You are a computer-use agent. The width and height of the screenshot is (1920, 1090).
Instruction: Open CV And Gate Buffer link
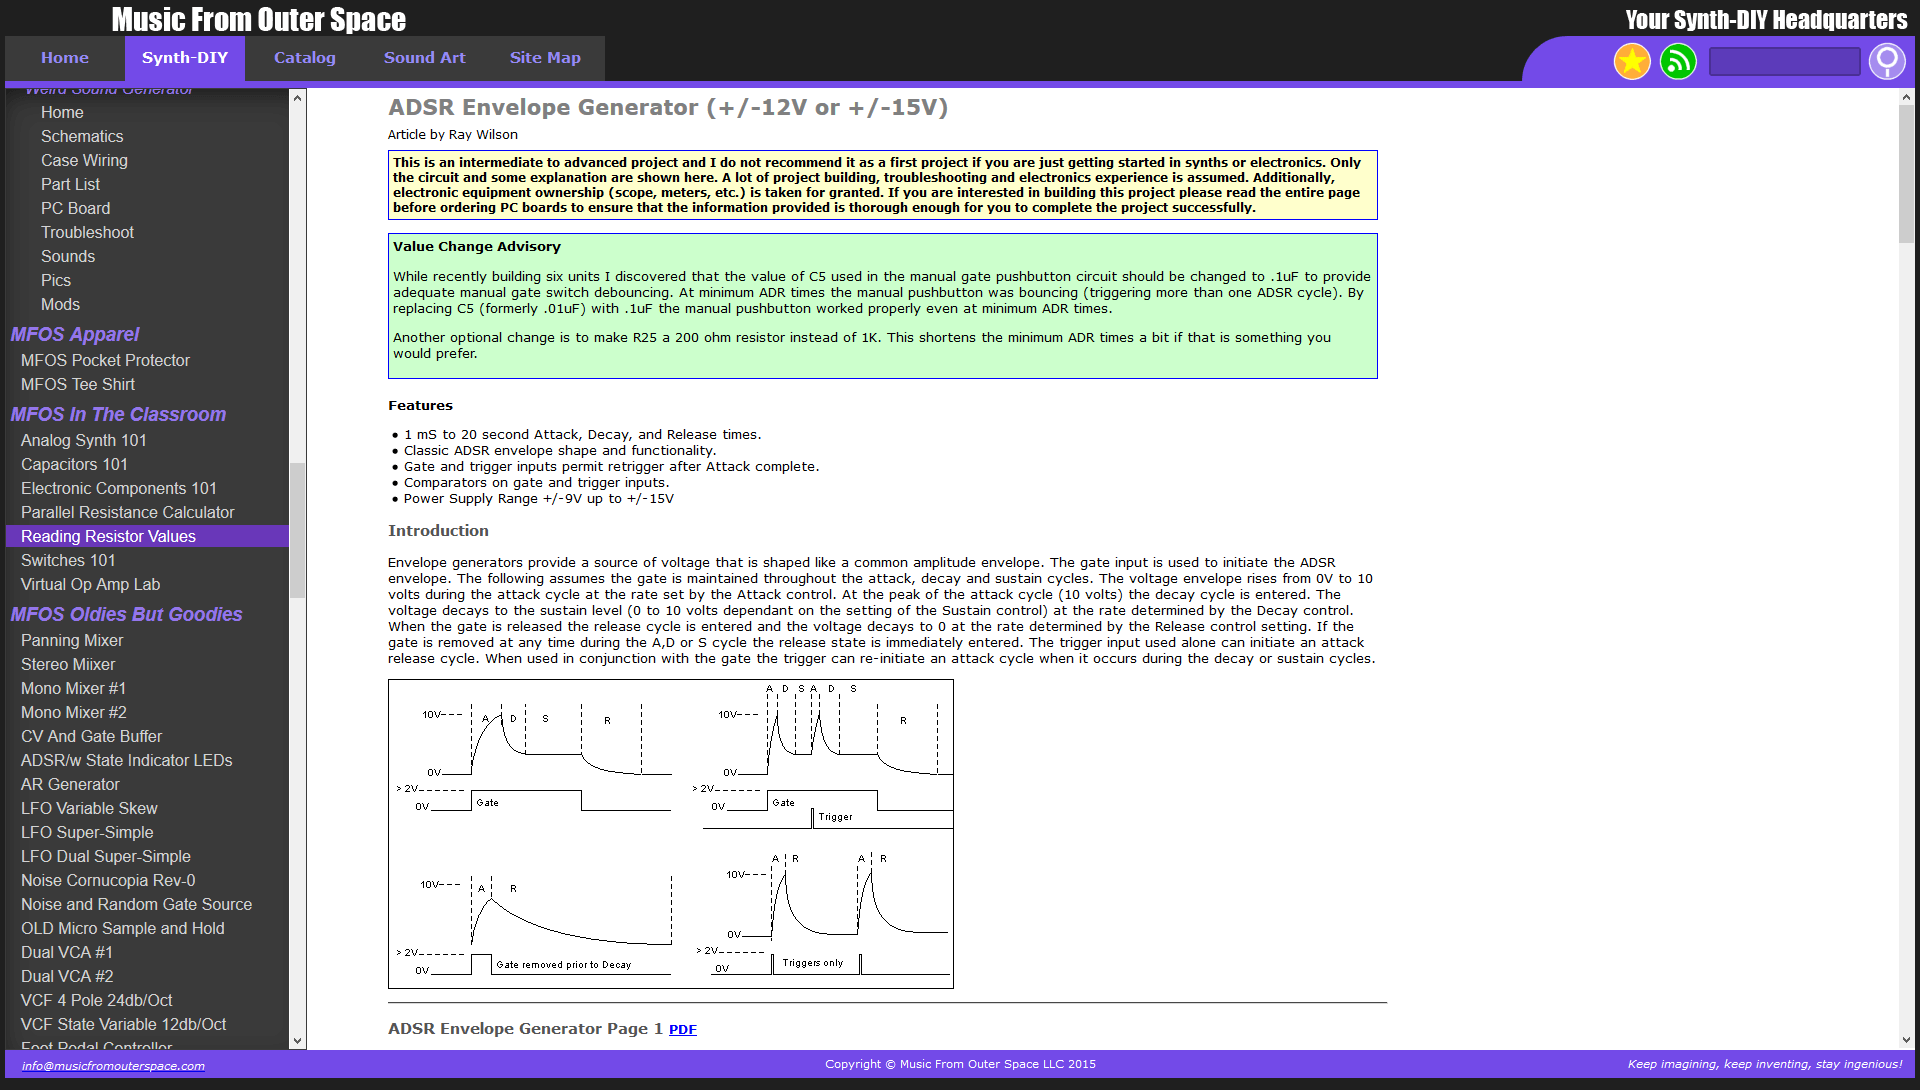[91, 736]
